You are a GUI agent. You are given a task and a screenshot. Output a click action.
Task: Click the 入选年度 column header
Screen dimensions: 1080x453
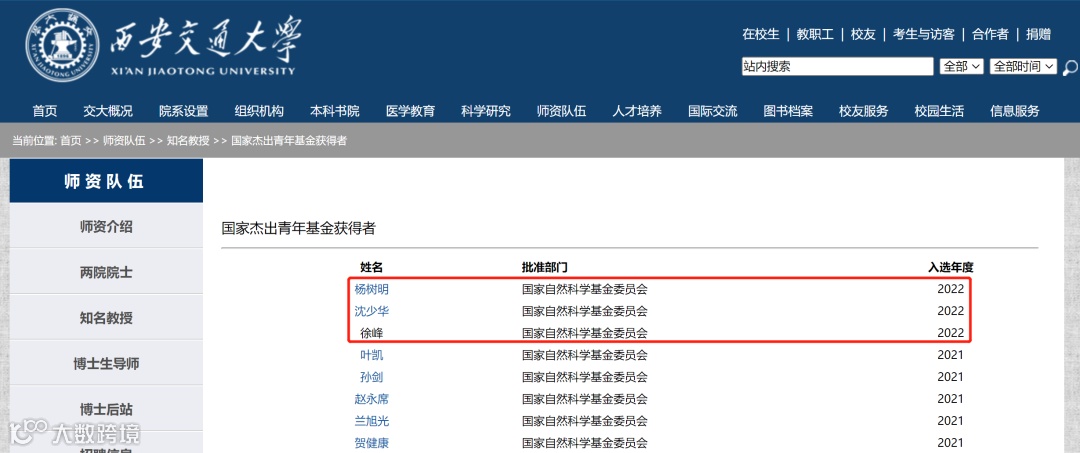[951, 267]
